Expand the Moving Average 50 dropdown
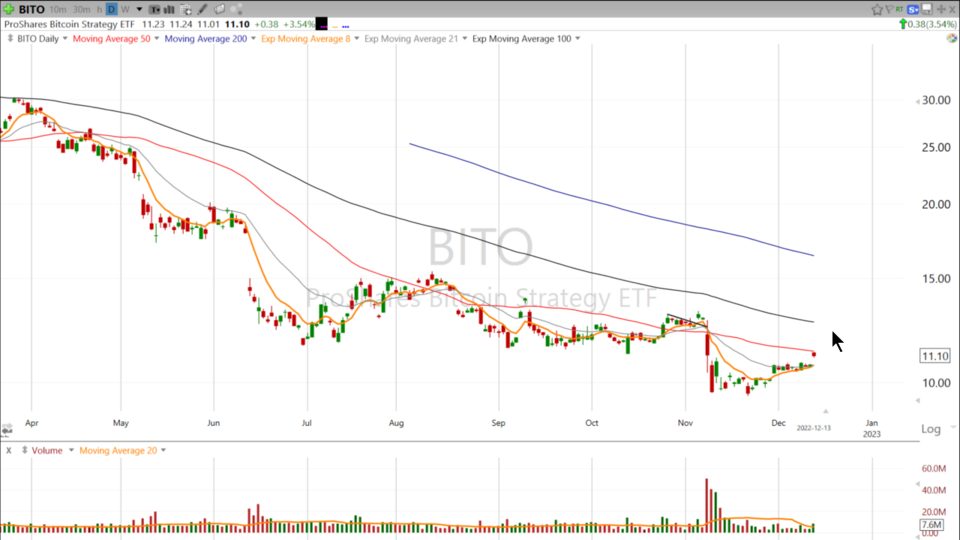 pos(155,39)
